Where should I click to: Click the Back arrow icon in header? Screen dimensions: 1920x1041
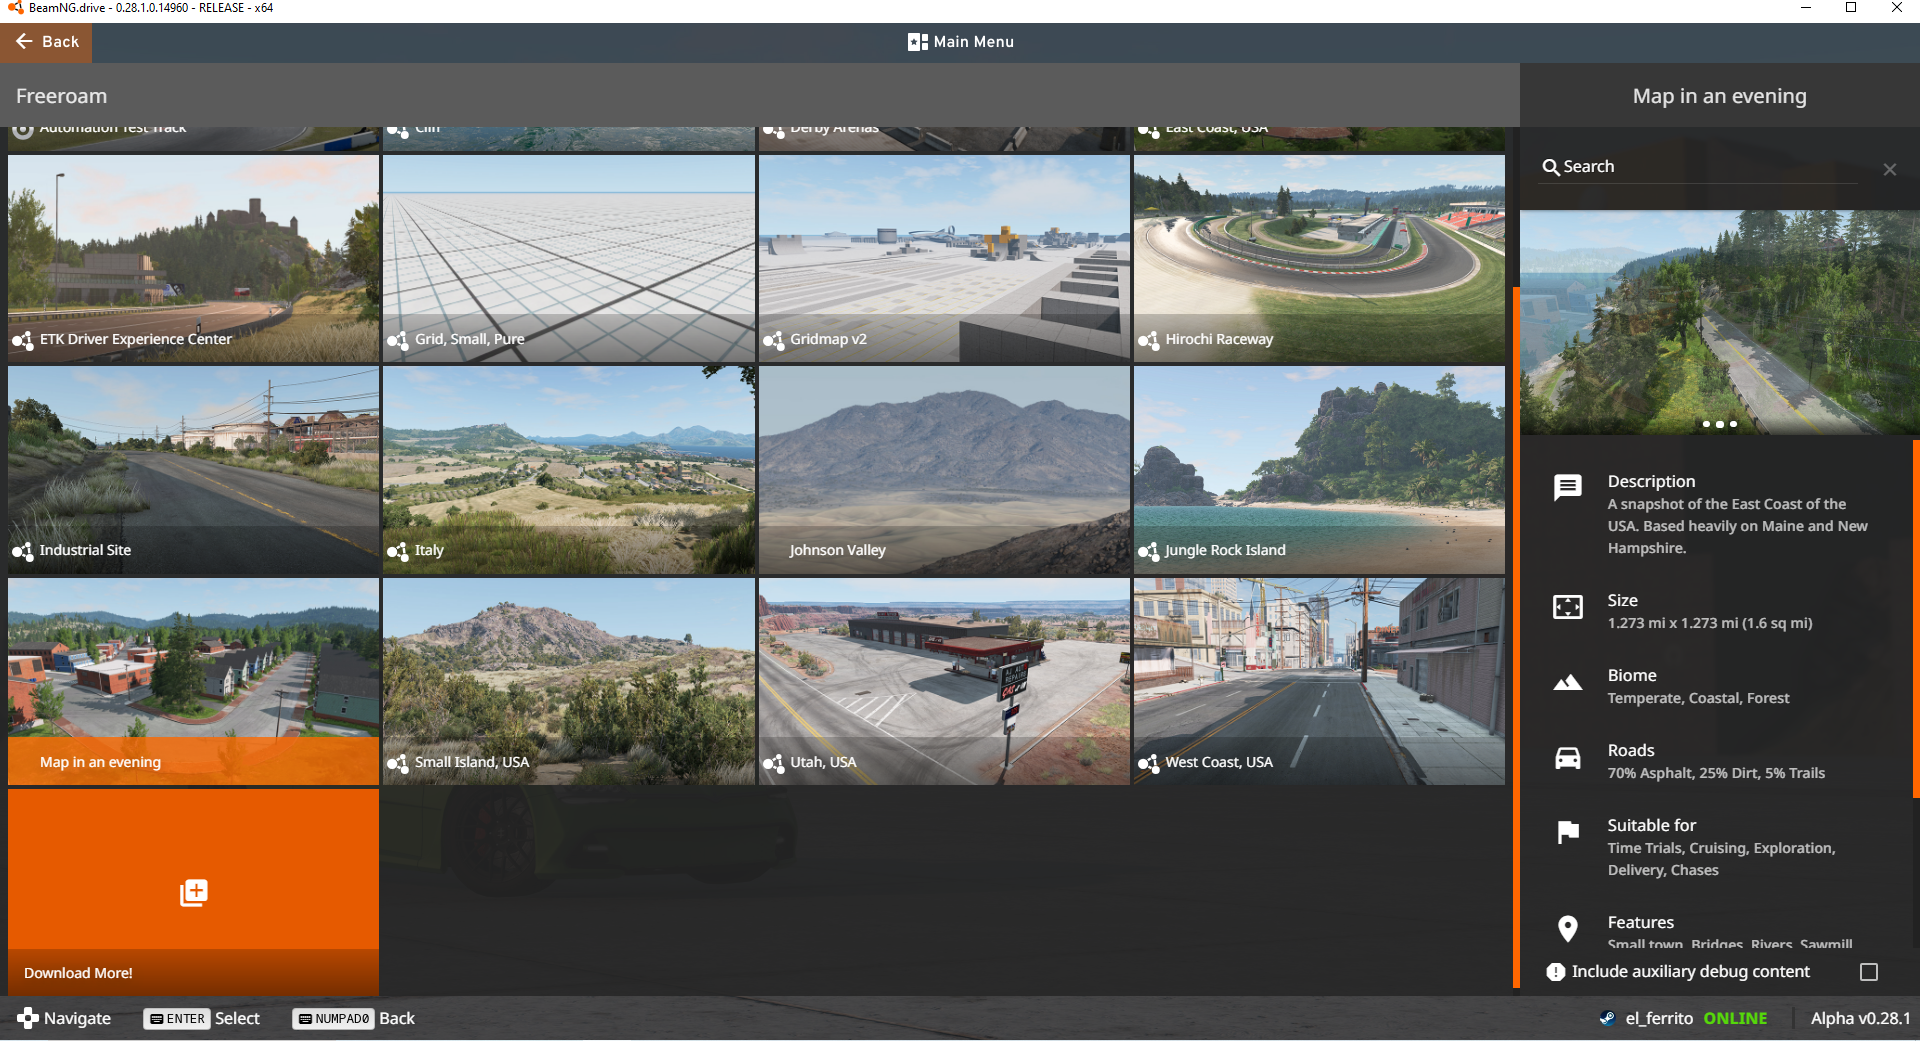pyautogui.click(x=24, y=42)
